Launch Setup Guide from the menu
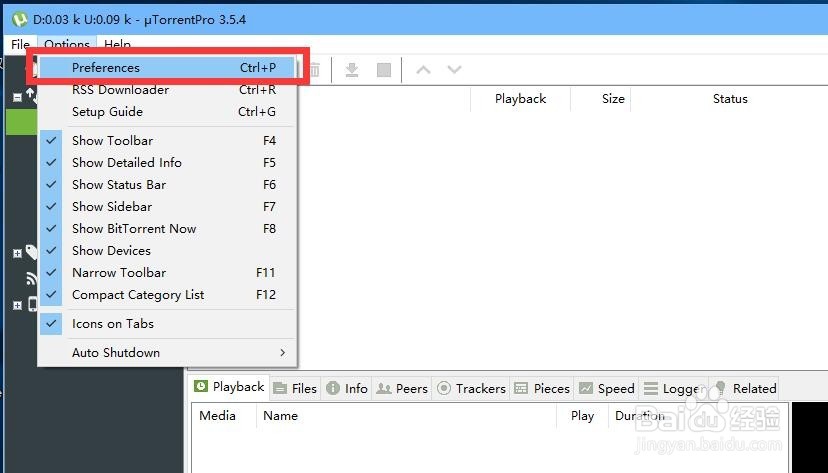This screenshot has width=828, height=473. (x=168, y=112)
